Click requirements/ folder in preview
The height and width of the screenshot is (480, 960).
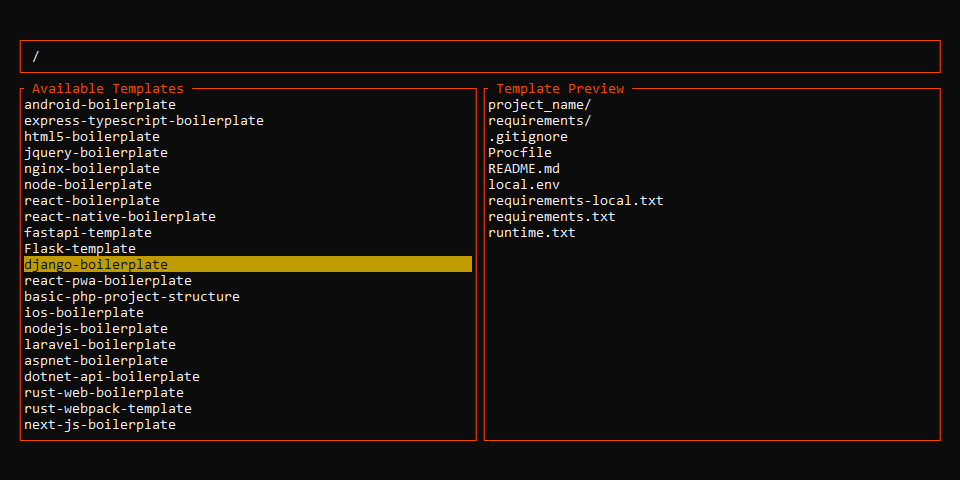point(539,121)
